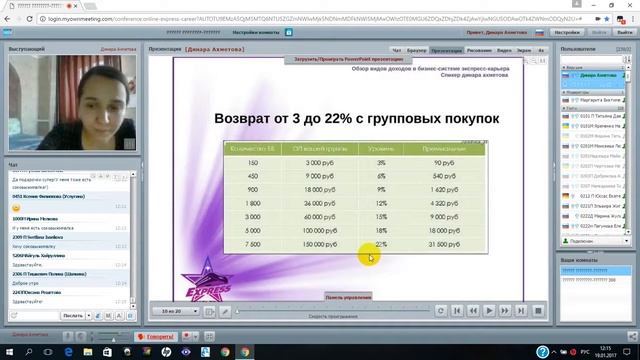Open the dropdown arrow next to Послать

coord(89,316)
